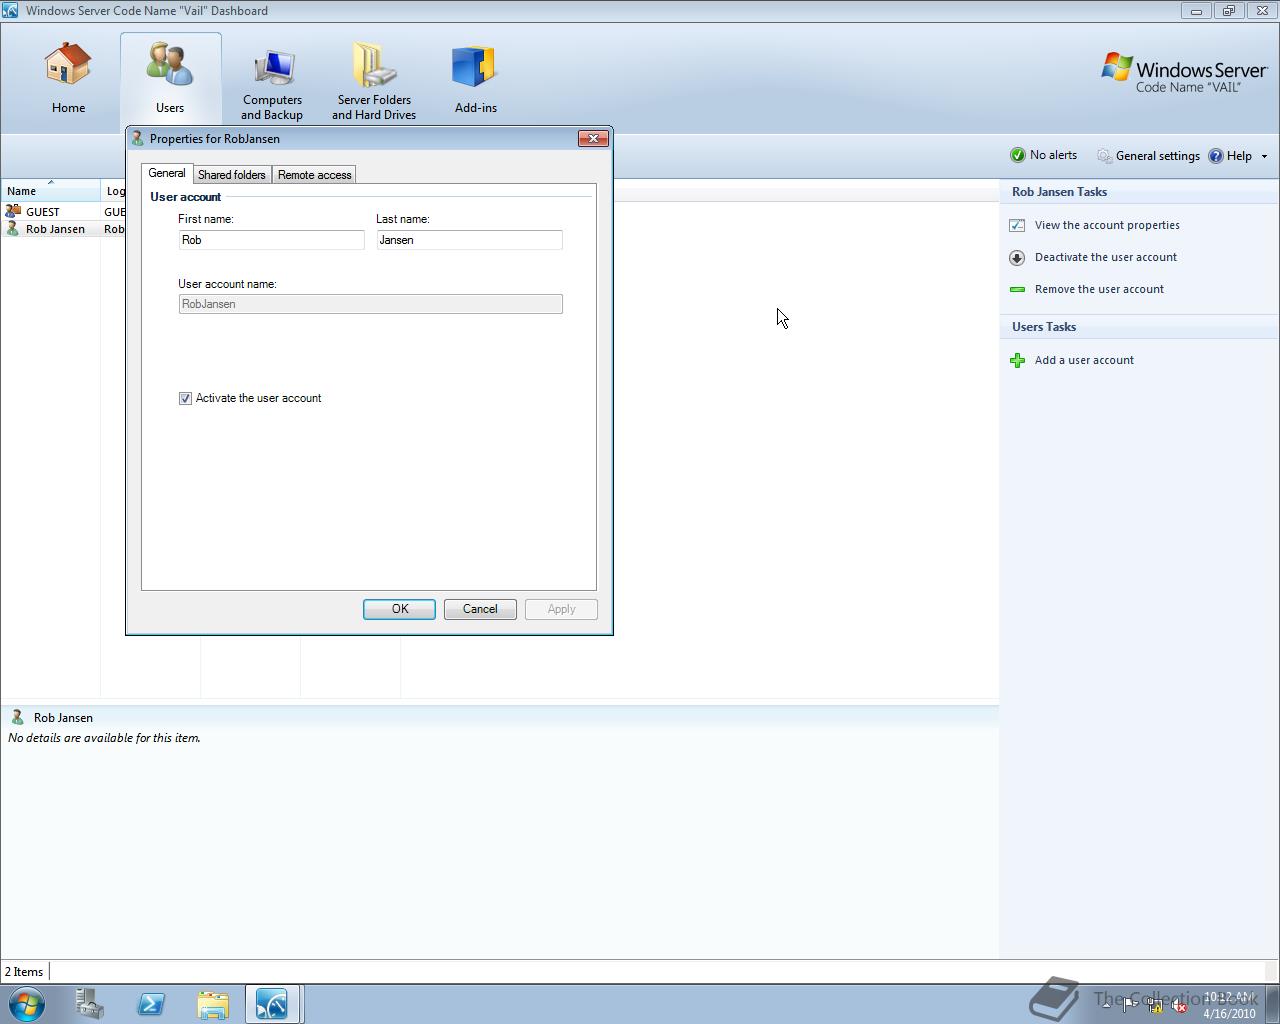The image size is (1280, 1024).
Task: Expand the Help dropdown arrow
Action: [x=1264, y=156]
